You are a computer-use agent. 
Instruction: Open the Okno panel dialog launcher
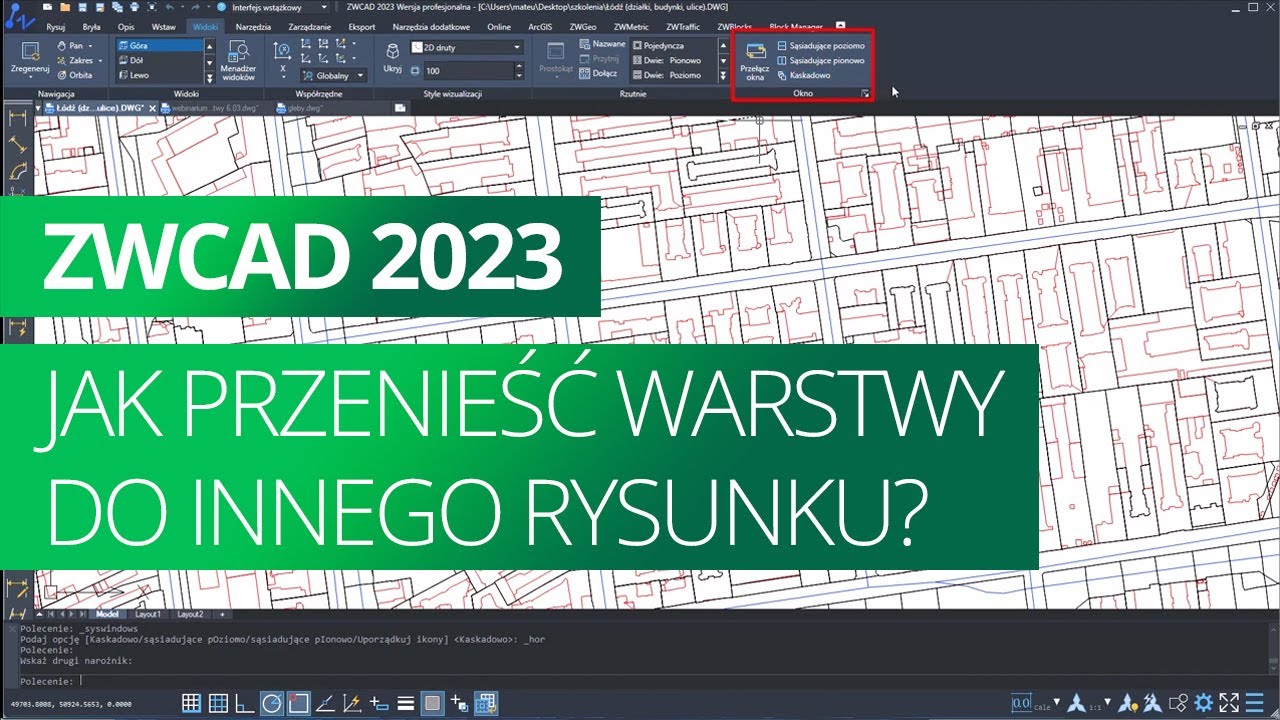(x=865, y=94)
